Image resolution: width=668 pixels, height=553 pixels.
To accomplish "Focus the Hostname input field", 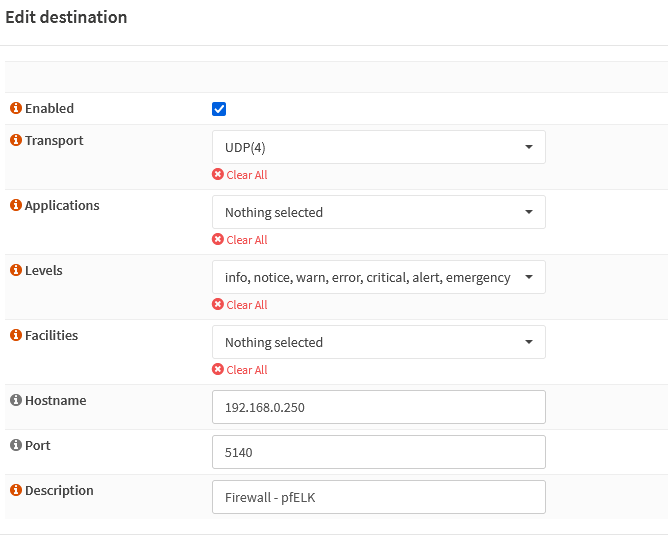I will tap(379, 407).
